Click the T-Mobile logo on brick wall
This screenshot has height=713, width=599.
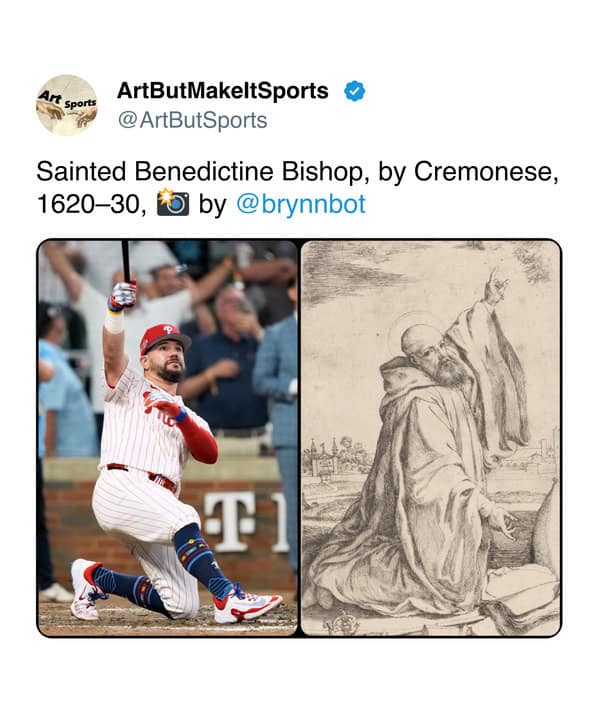click(x=230, y=522)
